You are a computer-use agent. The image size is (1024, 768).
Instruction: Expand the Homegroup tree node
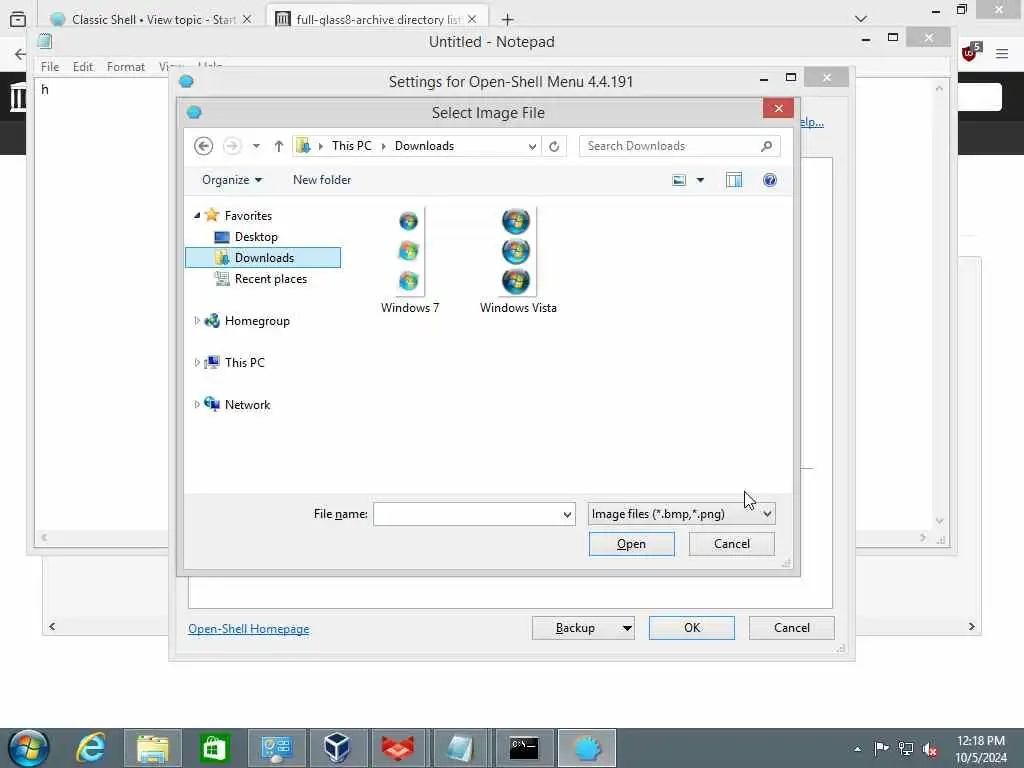197,321
